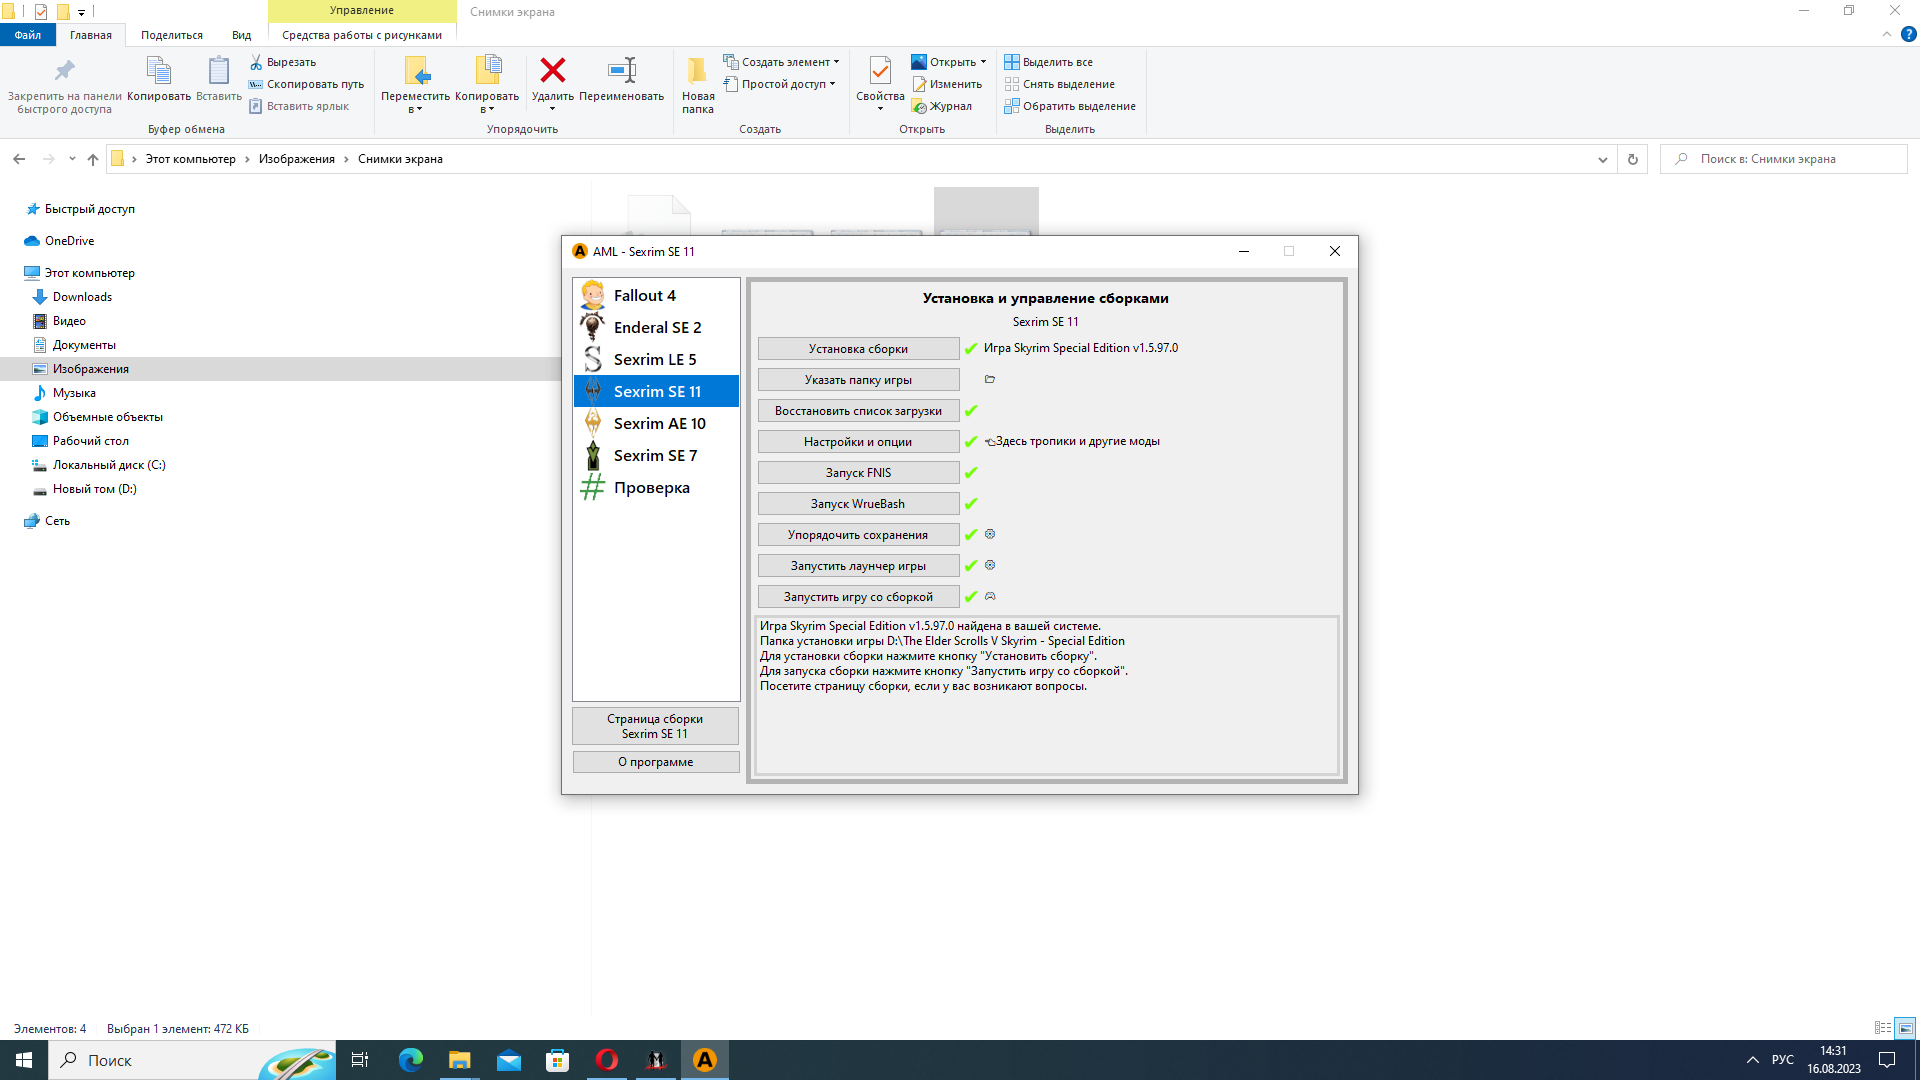This screenshot has height=1080, width=1920.
Task: Click the gear icon beside Упорядочить сохранения
Action: tap(990, 534)
